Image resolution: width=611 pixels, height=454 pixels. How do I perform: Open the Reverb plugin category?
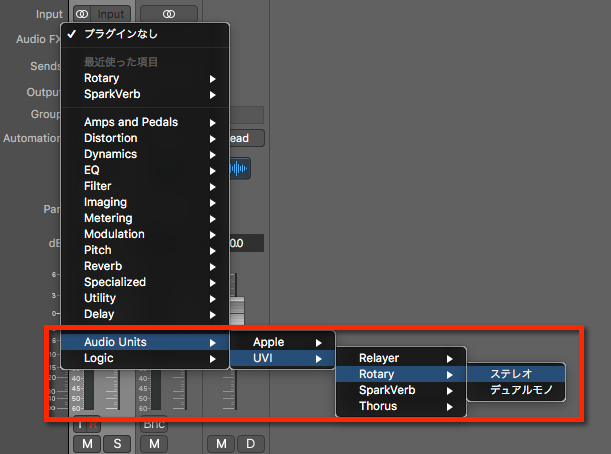click(145, 266)
